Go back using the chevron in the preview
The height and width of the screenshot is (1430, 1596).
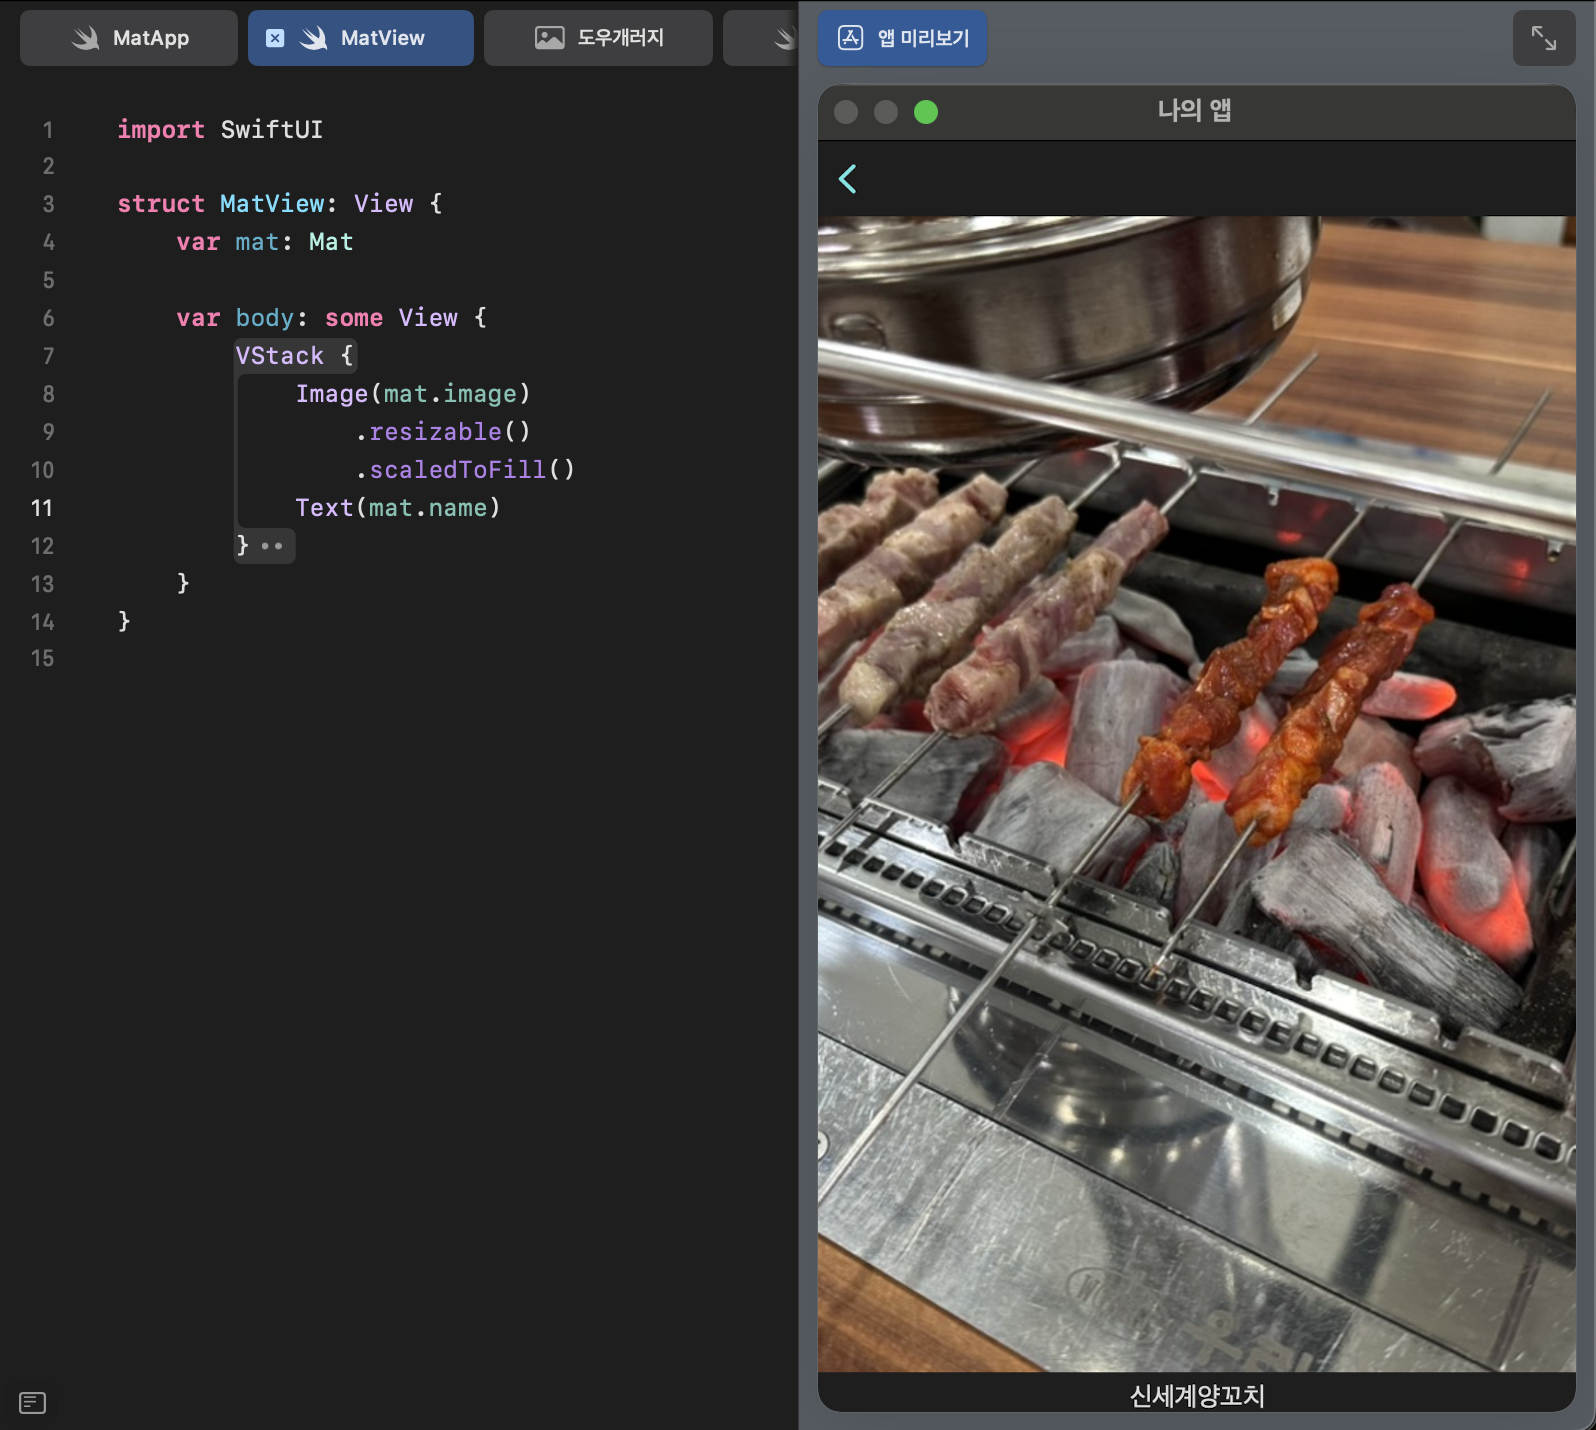(x=848, y=179)
